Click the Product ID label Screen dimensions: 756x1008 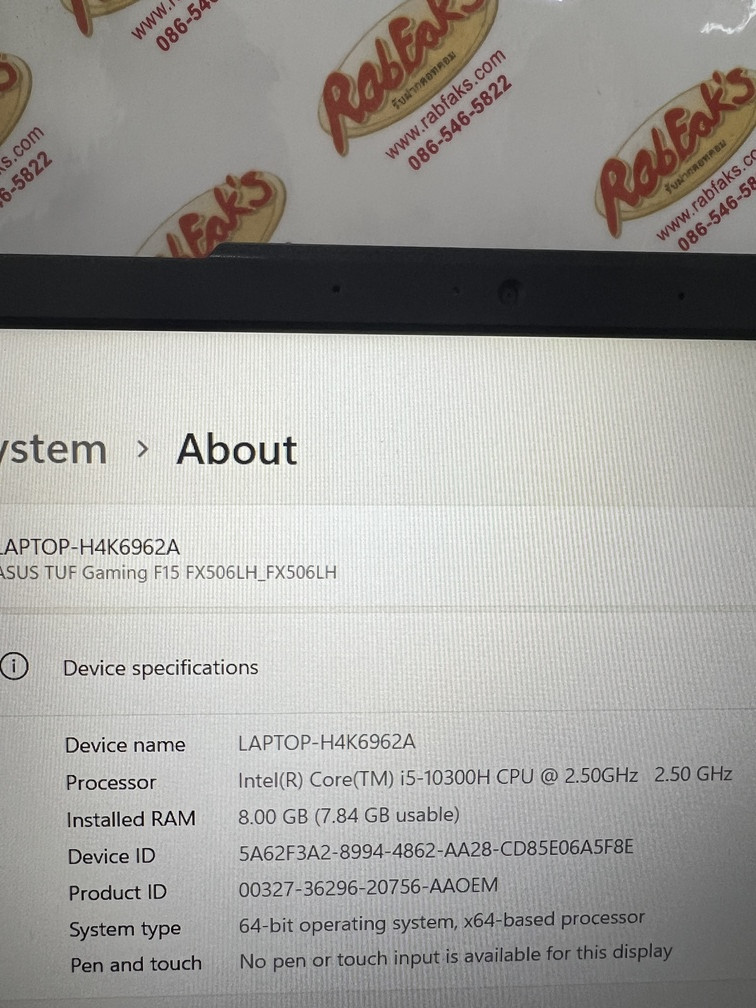tap(117, 893)
